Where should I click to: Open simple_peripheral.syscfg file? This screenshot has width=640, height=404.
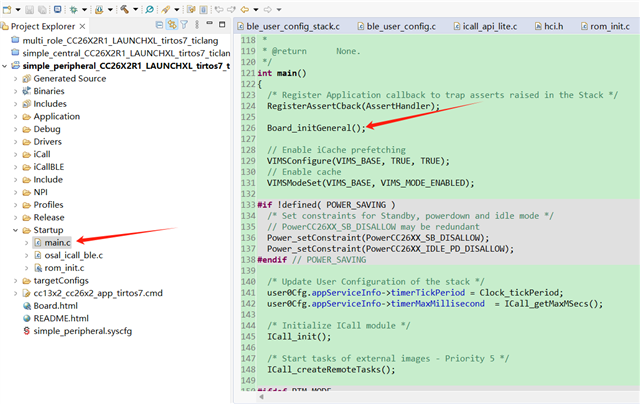[x=82, y=331]
